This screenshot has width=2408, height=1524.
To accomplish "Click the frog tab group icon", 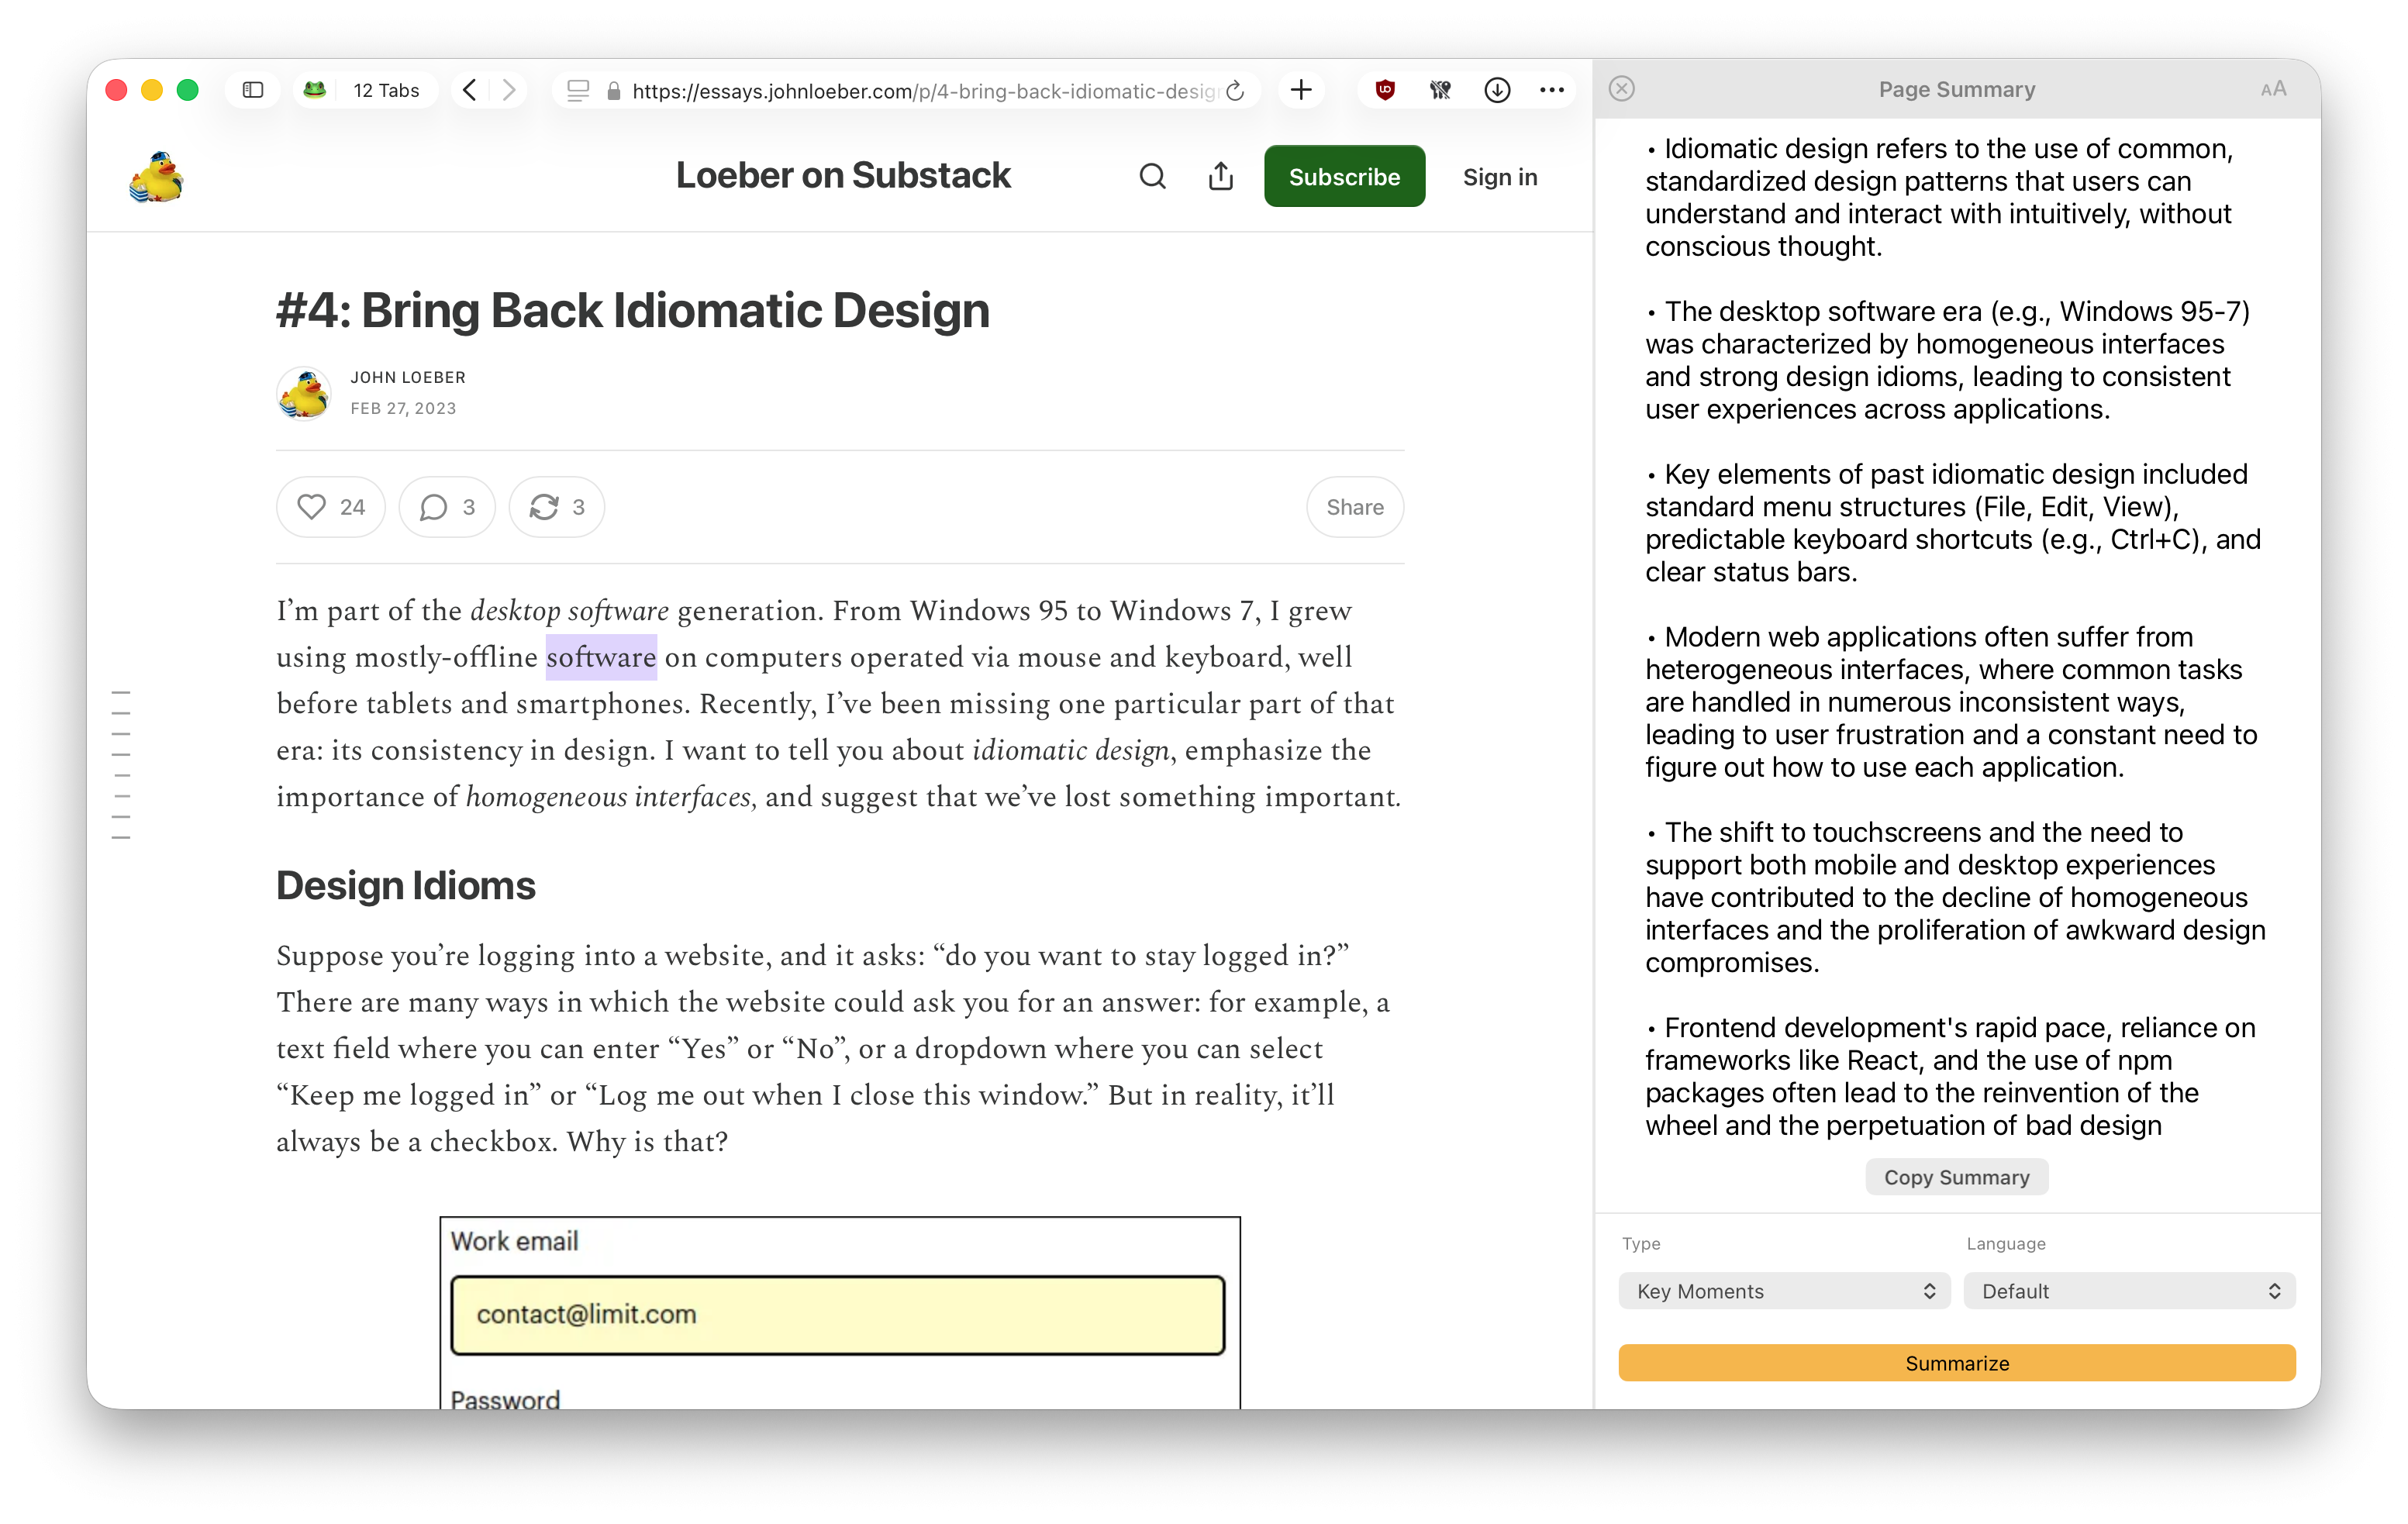I will [314, 90].
